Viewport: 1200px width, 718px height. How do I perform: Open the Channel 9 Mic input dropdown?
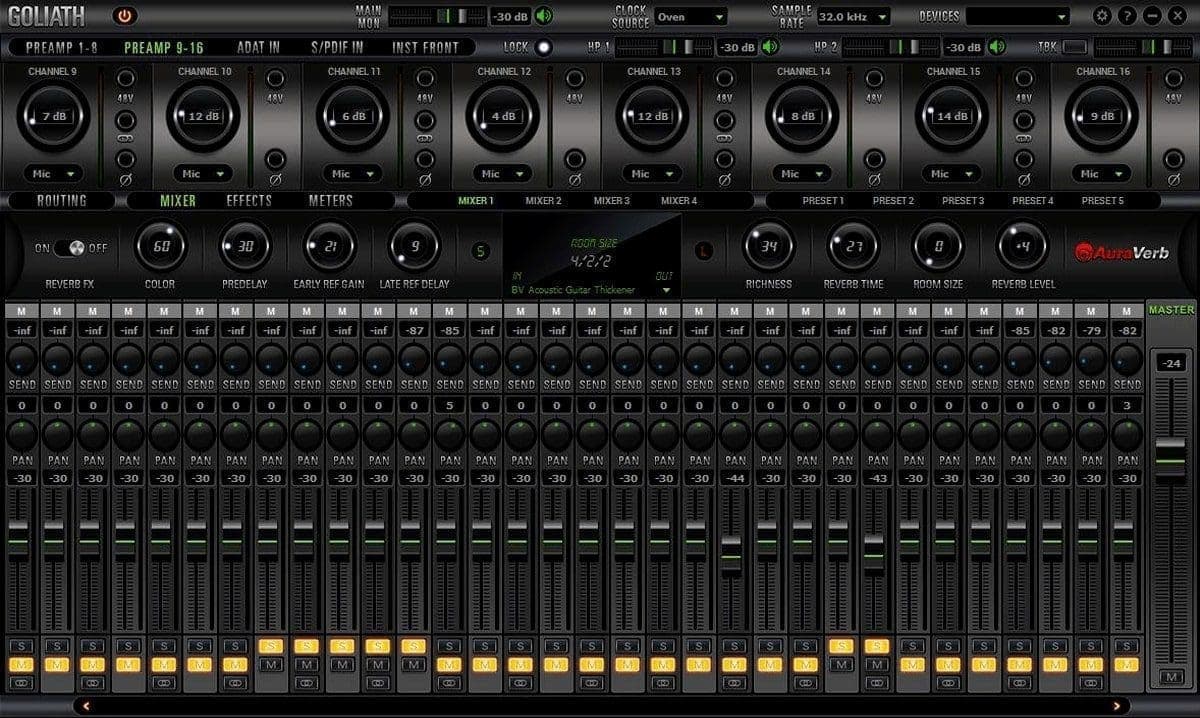coord(54,173)
